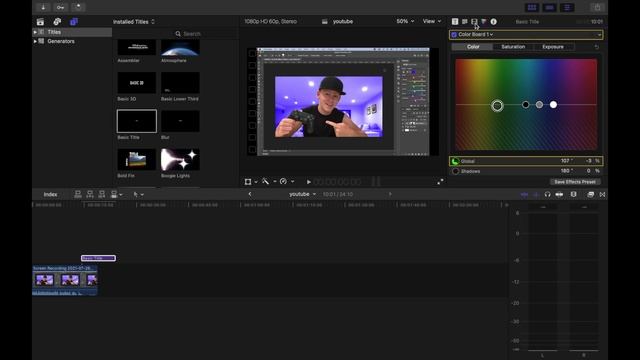Open the Transitions browser icon
Screen dimensions: 640x360
(602, 194)
